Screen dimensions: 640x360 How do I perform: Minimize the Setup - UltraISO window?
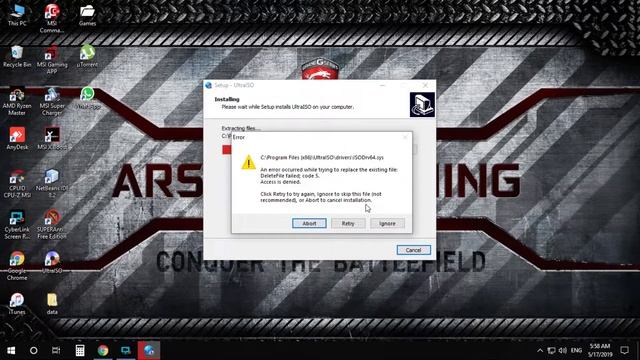click(382, 85)
